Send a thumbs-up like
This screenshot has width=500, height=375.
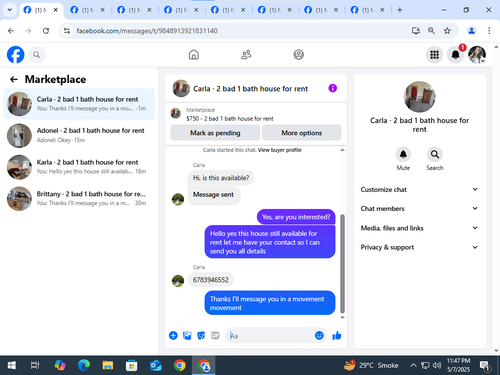click(x=337, y=335)
